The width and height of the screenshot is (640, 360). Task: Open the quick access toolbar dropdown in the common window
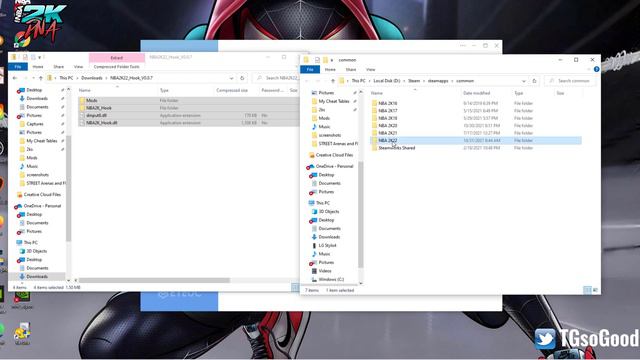click(332, 60)
